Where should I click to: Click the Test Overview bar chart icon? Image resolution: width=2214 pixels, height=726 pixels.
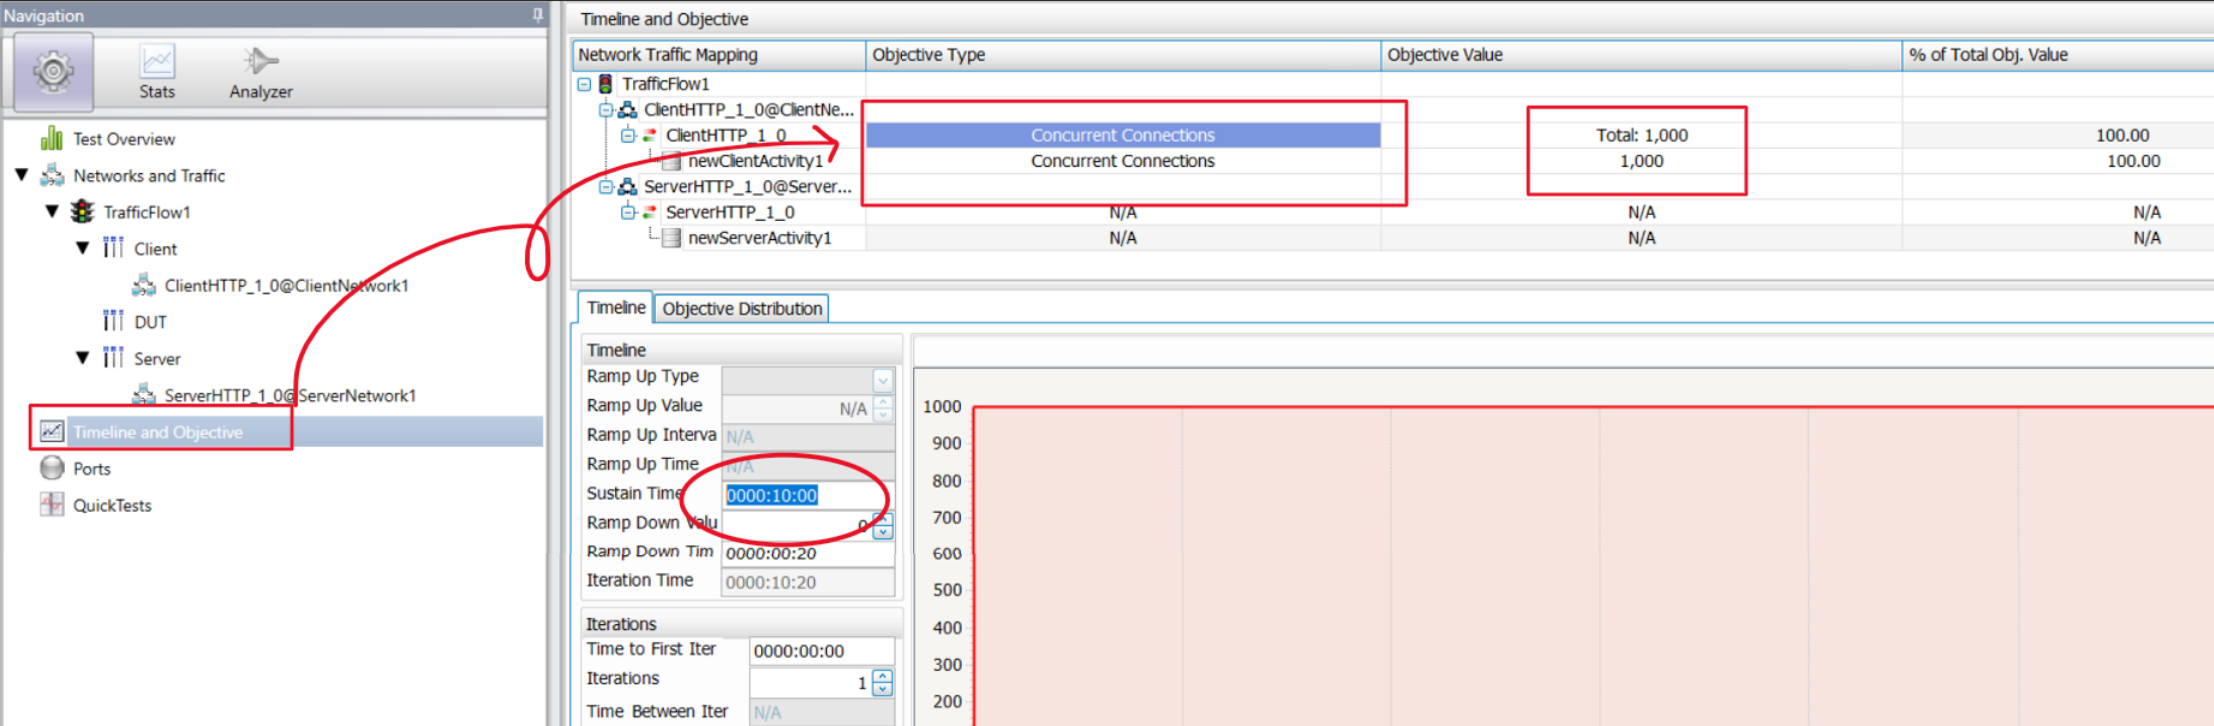(x=52, y=138)
